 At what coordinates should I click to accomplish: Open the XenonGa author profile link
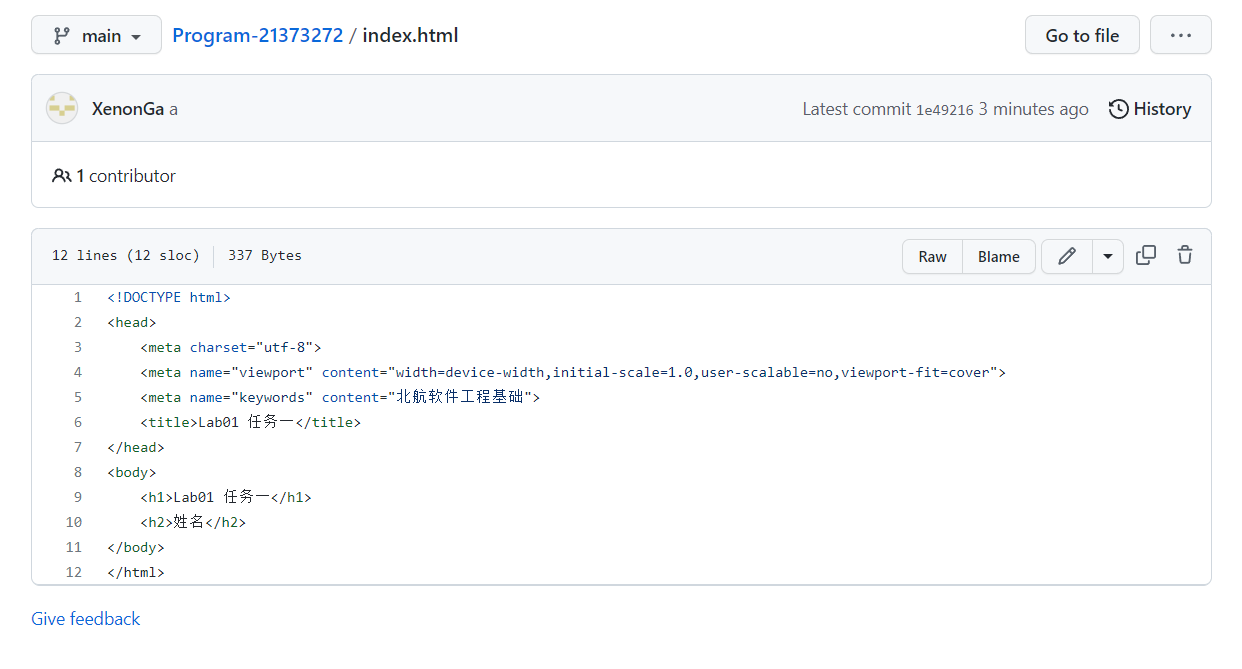tap(128, 109)
